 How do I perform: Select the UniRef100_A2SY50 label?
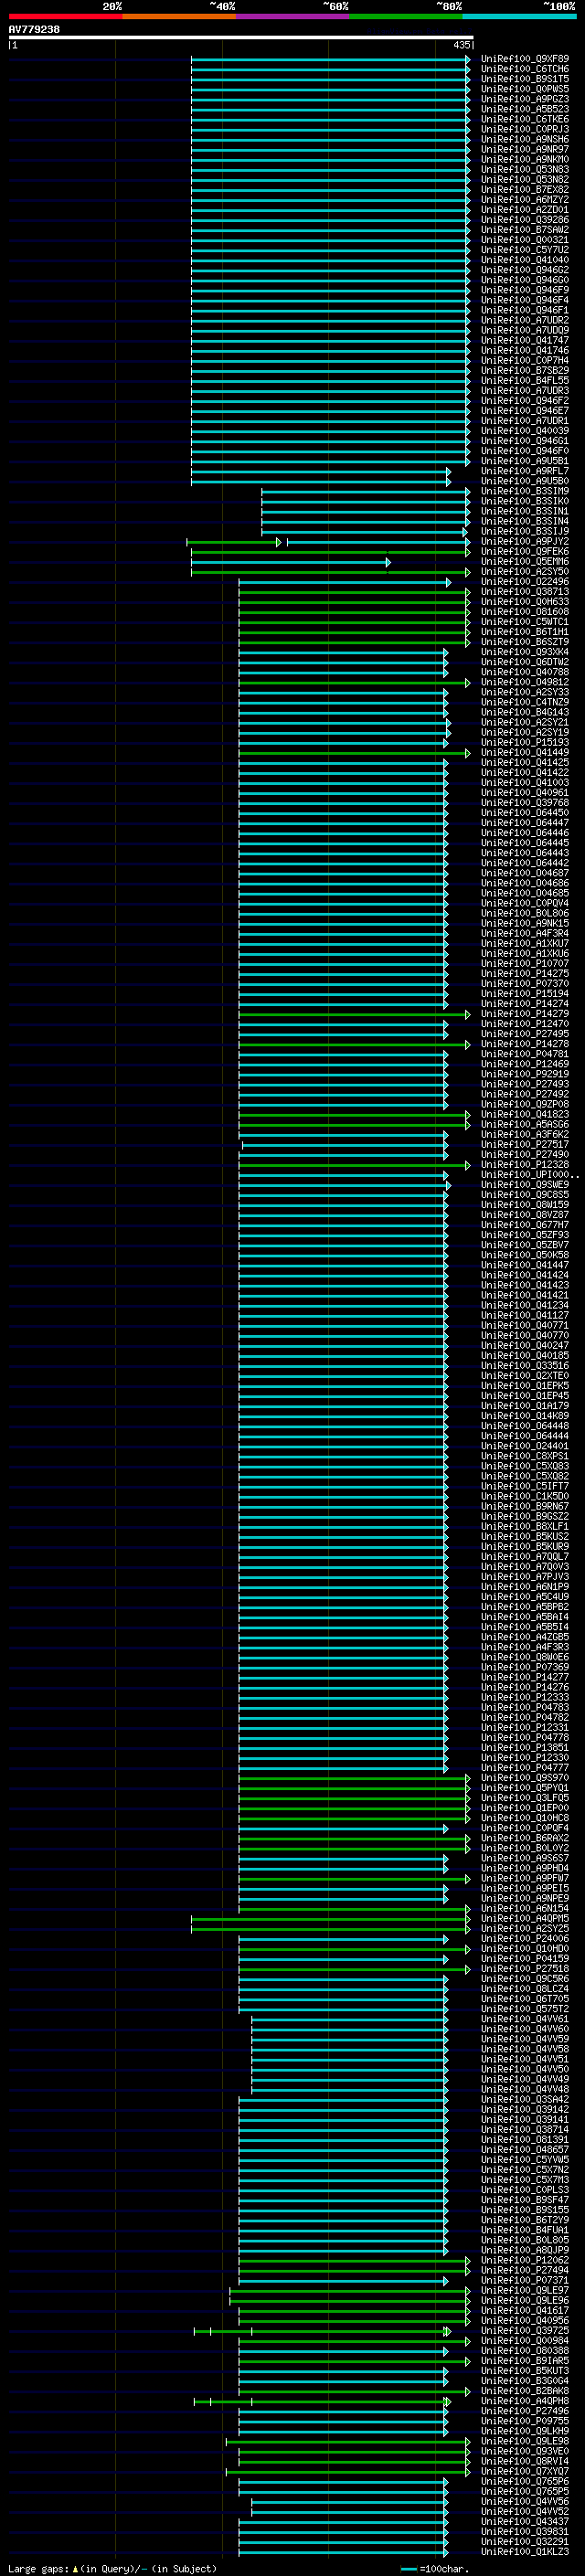524,572
